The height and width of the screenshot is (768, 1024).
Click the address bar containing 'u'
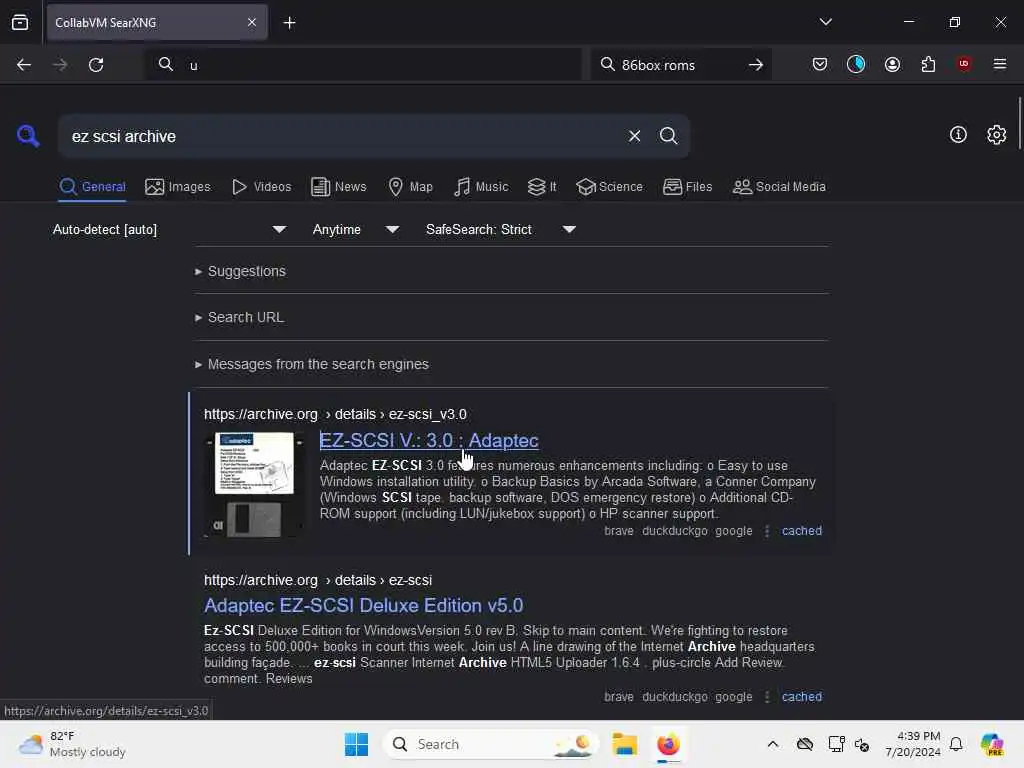363,65
